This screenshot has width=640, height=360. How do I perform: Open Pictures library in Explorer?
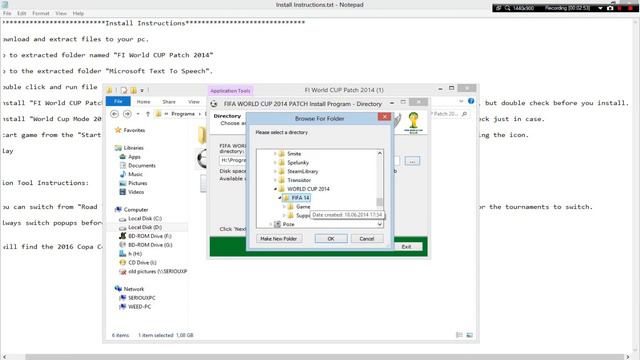click(x=138, y=183)
